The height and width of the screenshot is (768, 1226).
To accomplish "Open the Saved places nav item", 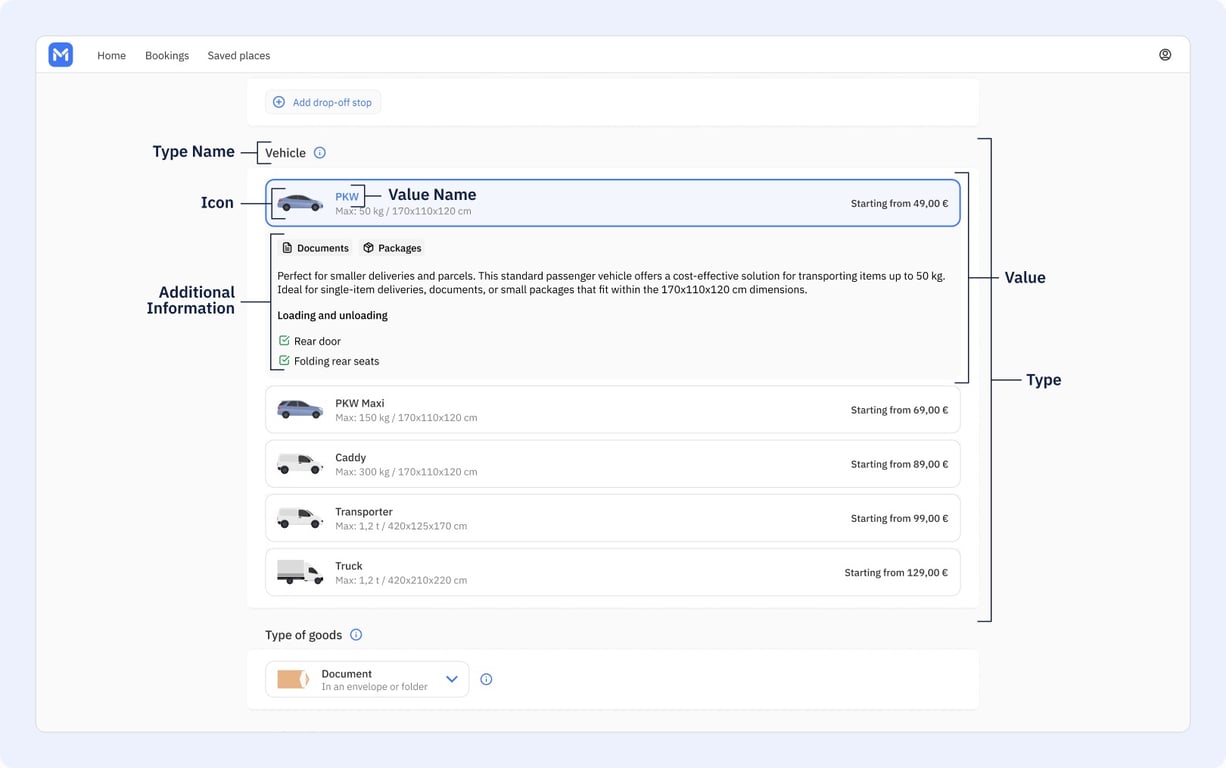I will pyautogui.click(x=239, y=55).
